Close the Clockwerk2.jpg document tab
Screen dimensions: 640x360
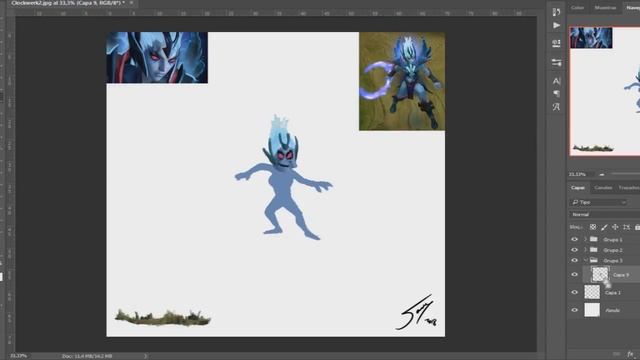click(x=131, y=3)
